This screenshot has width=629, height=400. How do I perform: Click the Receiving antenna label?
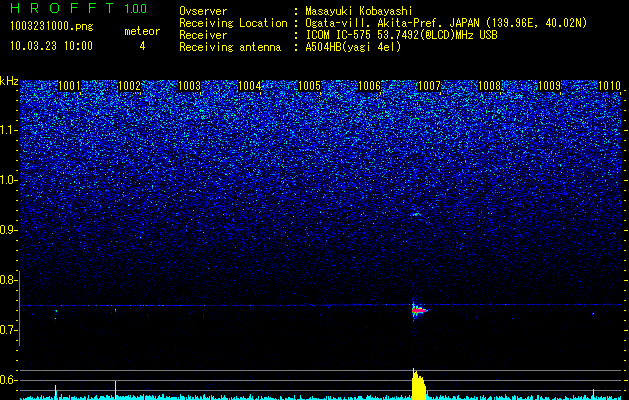coord(230,47)
